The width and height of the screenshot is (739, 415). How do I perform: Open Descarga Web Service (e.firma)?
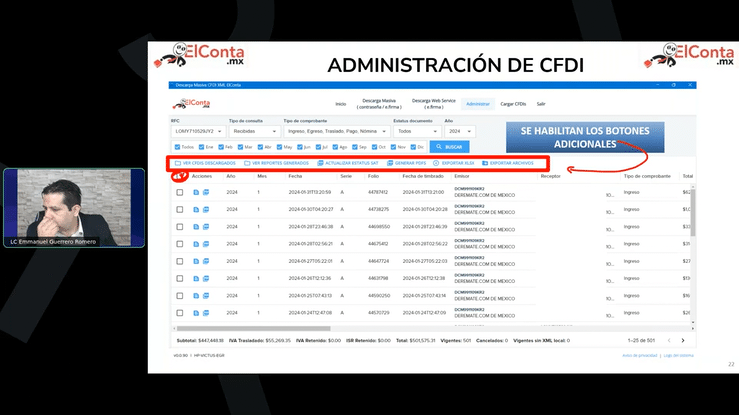tap(434, 104)
